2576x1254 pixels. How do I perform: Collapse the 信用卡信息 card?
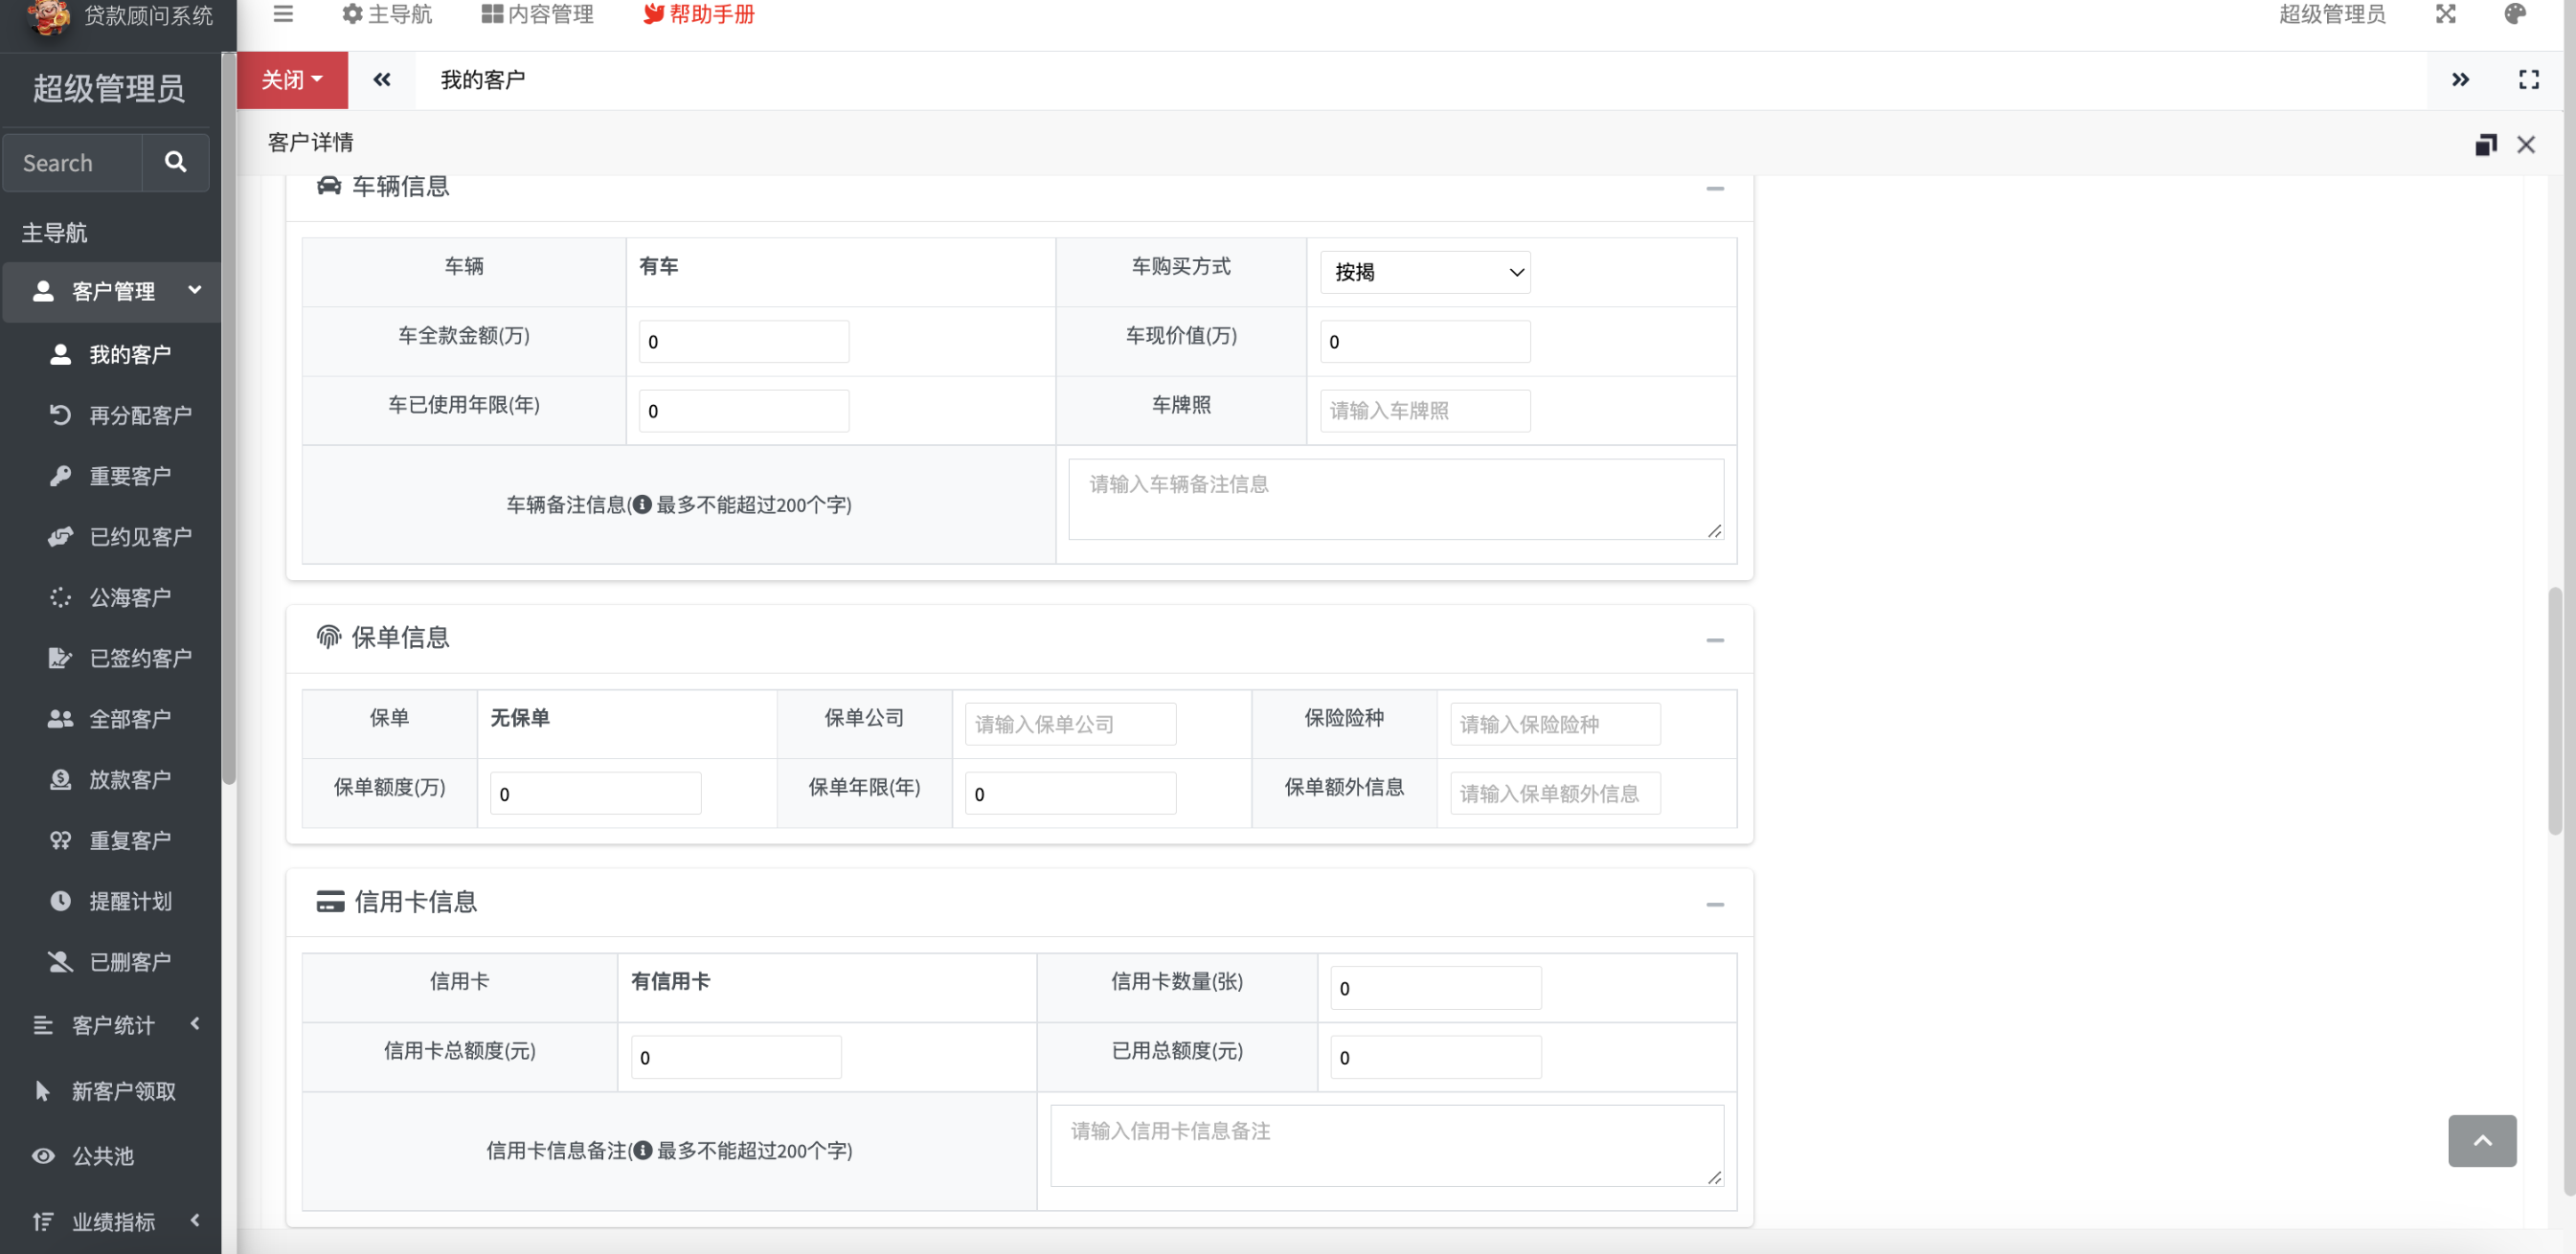1714,904
